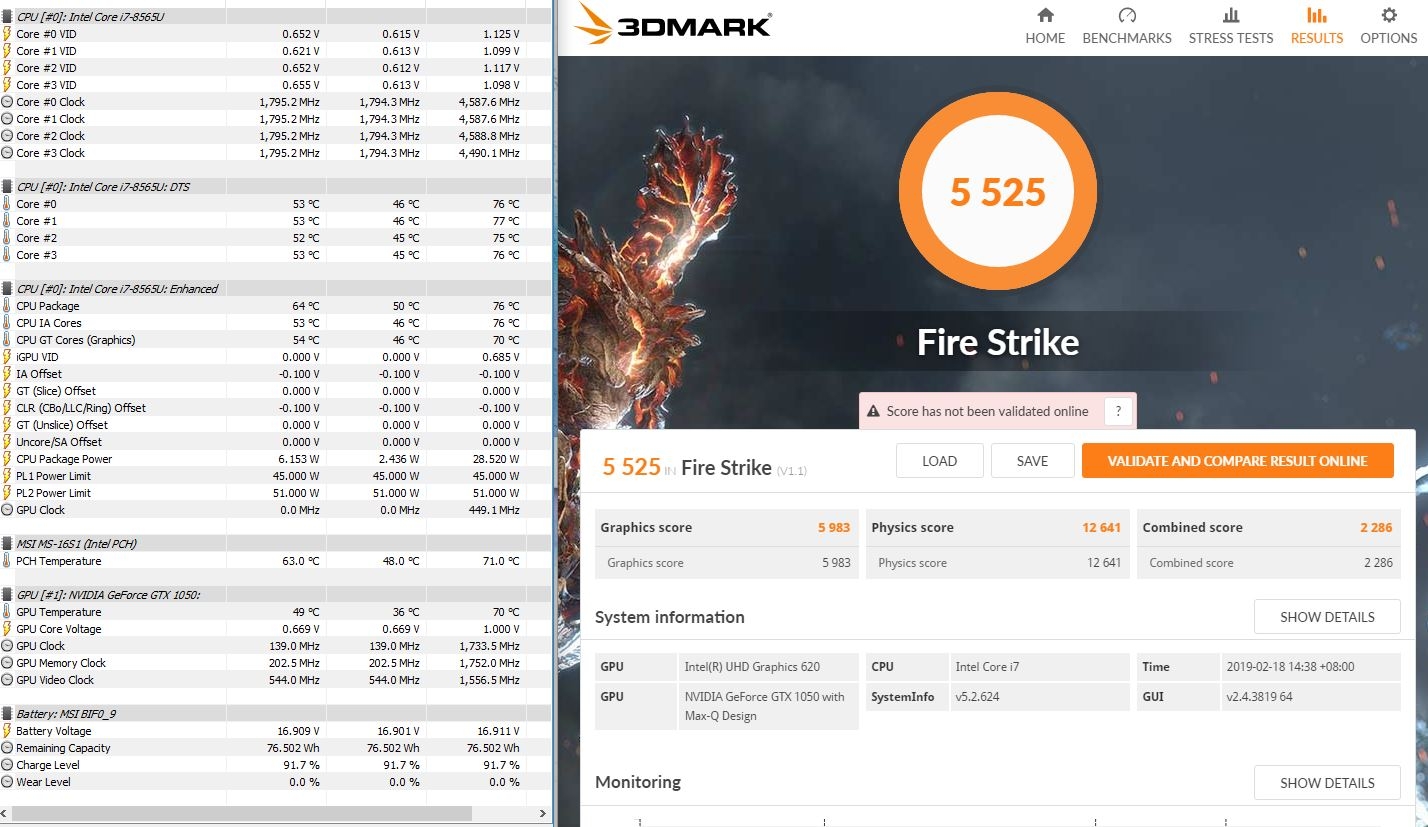
Task: Select the CLR (CBo/LLC/Ring) Offset row
Action: tap(275, 408)
